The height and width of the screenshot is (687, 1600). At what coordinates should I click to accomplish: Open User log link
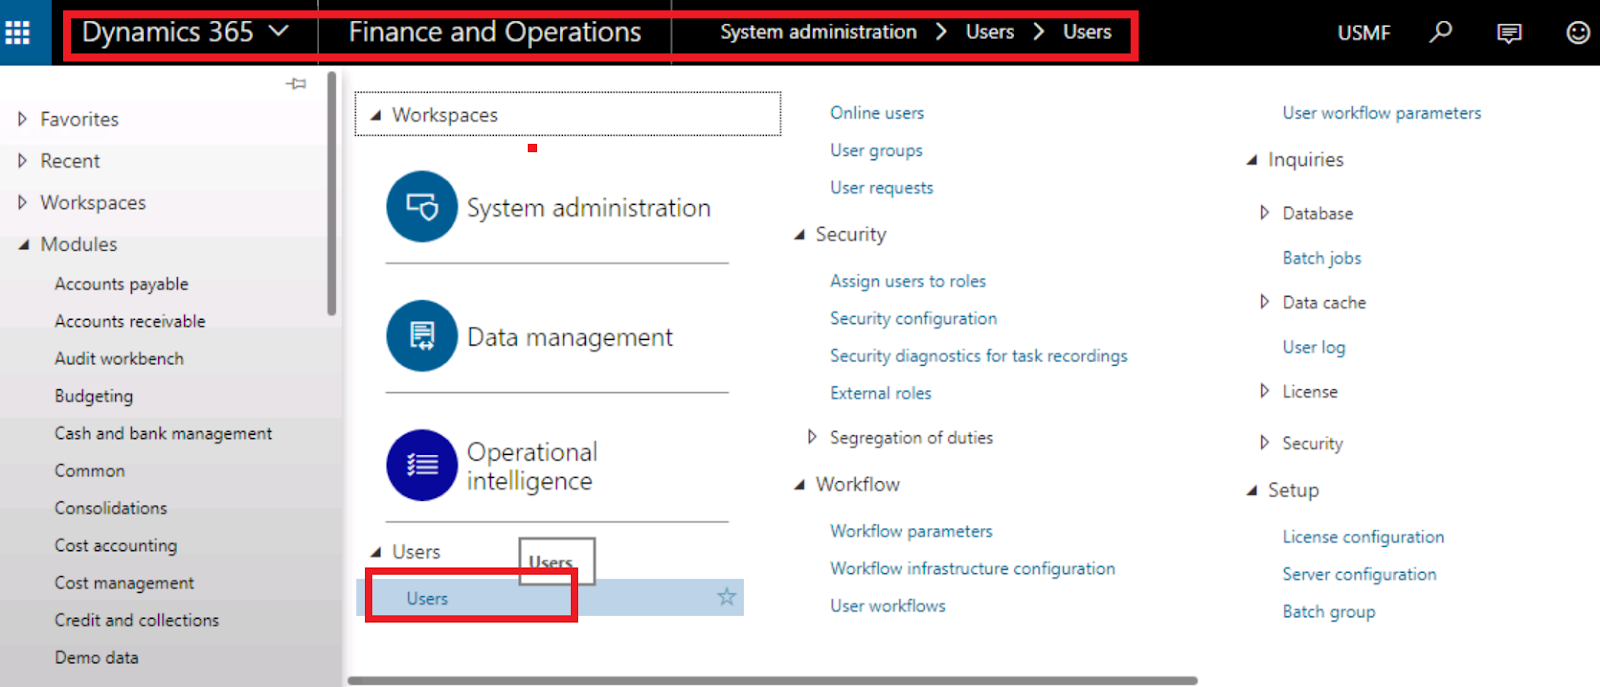point(1314,347)
